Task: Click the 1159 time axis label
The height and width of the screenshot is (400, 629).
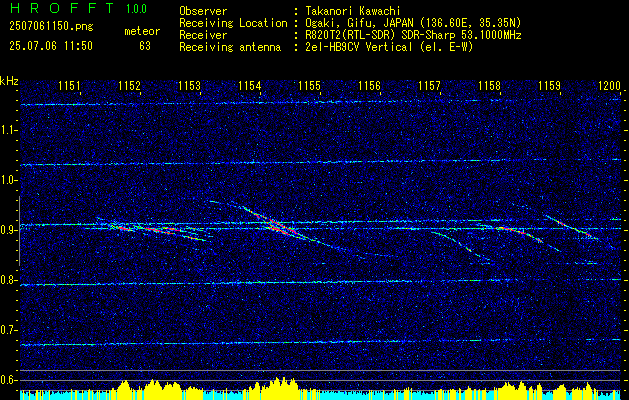Action: (549, 85)
